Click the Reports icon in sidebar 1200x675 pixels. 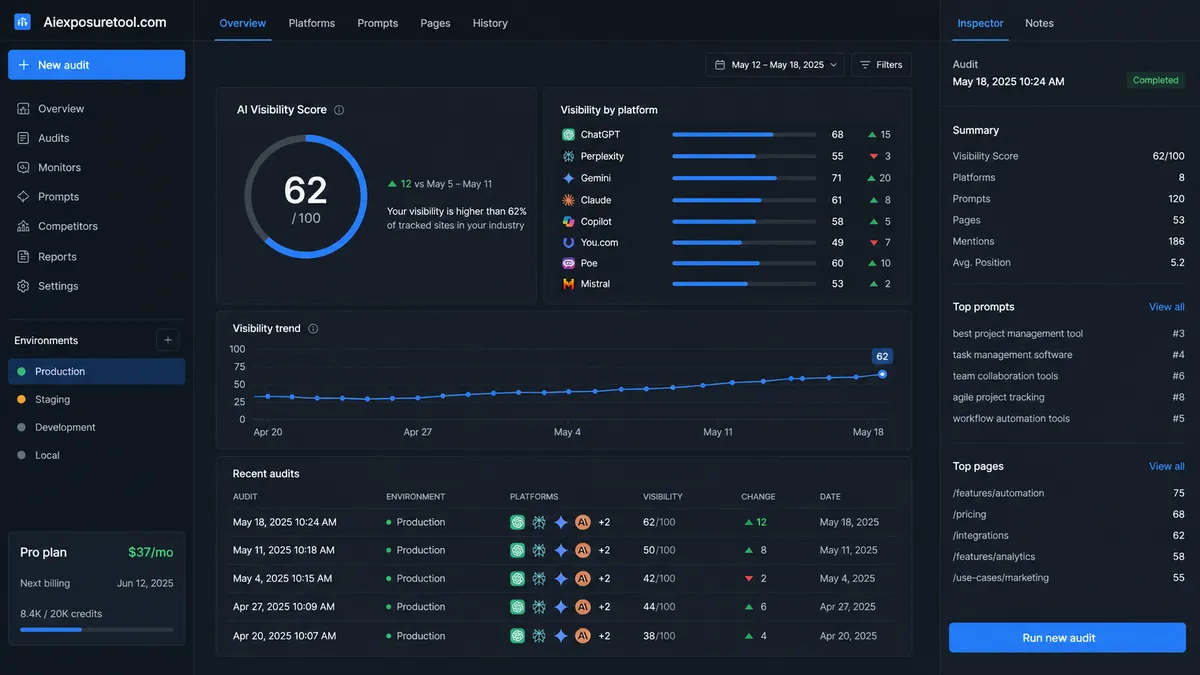[23, 256]
